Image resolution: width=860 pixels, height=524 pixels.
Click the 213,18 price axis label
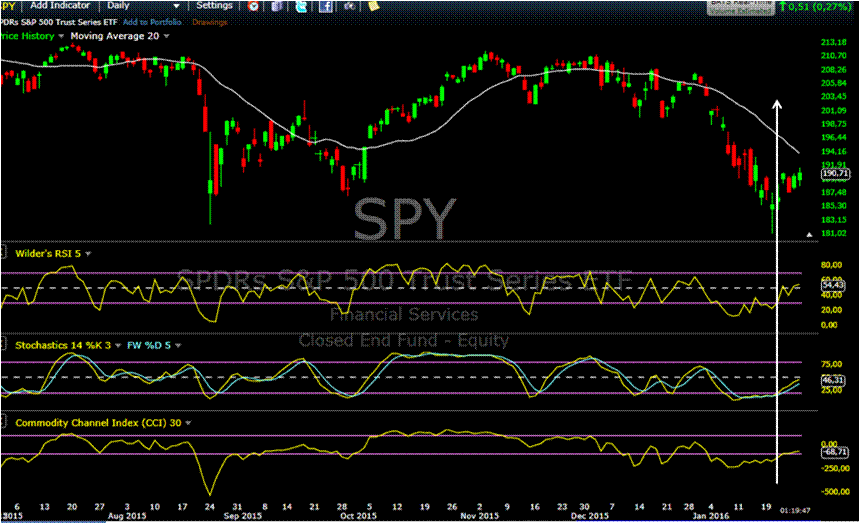point(834,42)
